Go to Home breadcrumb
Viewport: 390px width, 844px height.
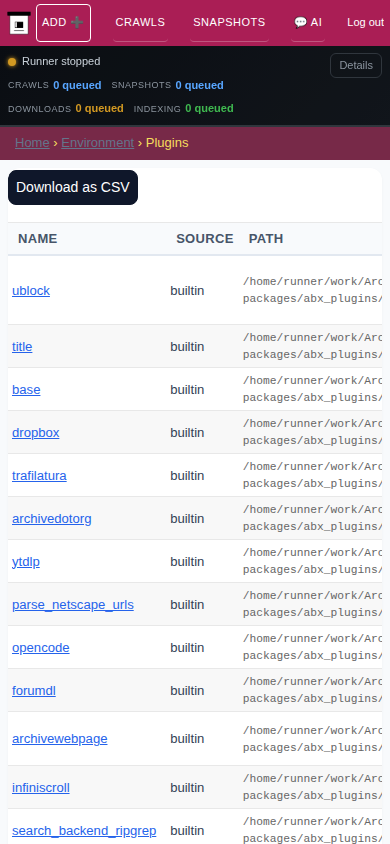32,143
